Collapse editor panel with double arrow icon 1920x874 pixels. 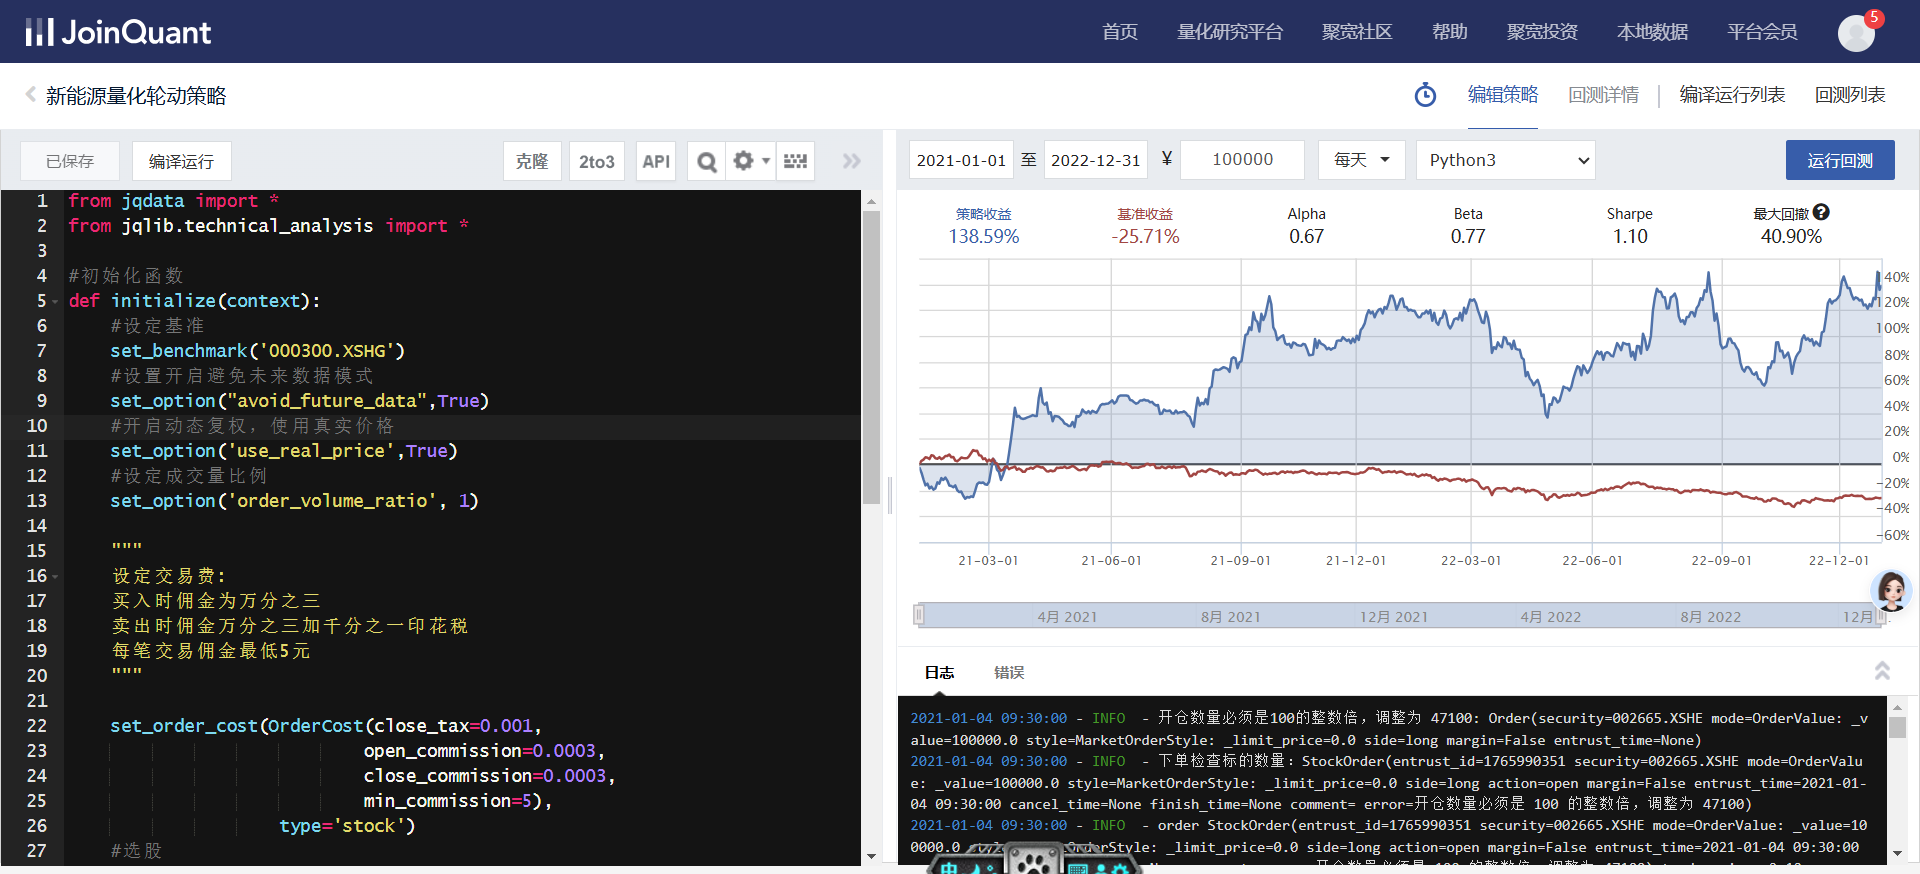pyautogui.click(x=851, y=161)
